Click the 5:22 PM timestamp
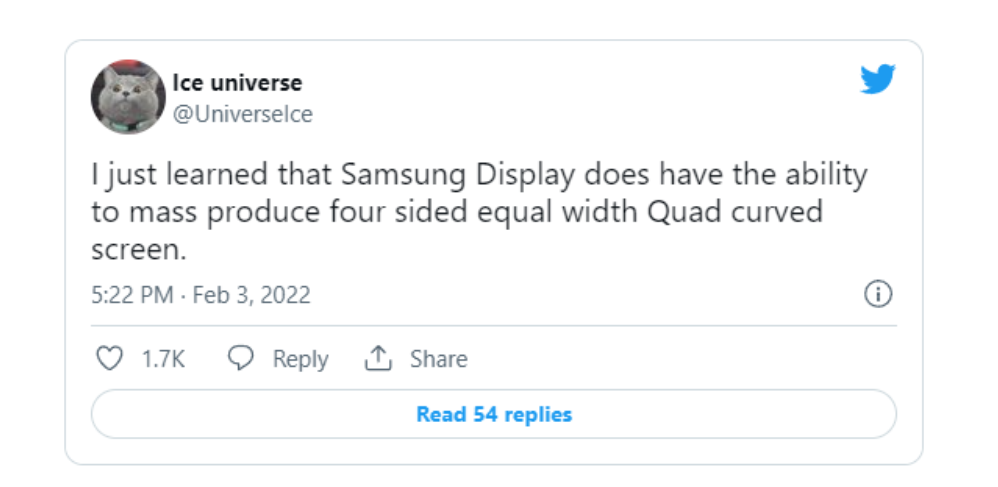 point(131,295)
